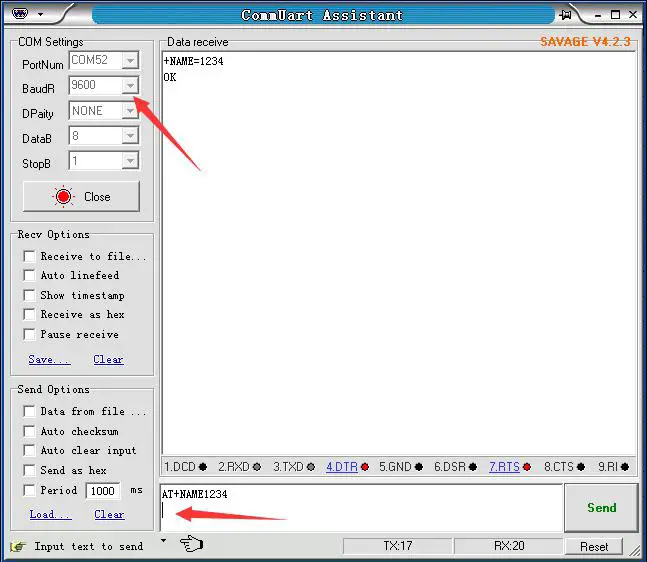Enable Send as hex checkbox

click(x=29, y=470)
